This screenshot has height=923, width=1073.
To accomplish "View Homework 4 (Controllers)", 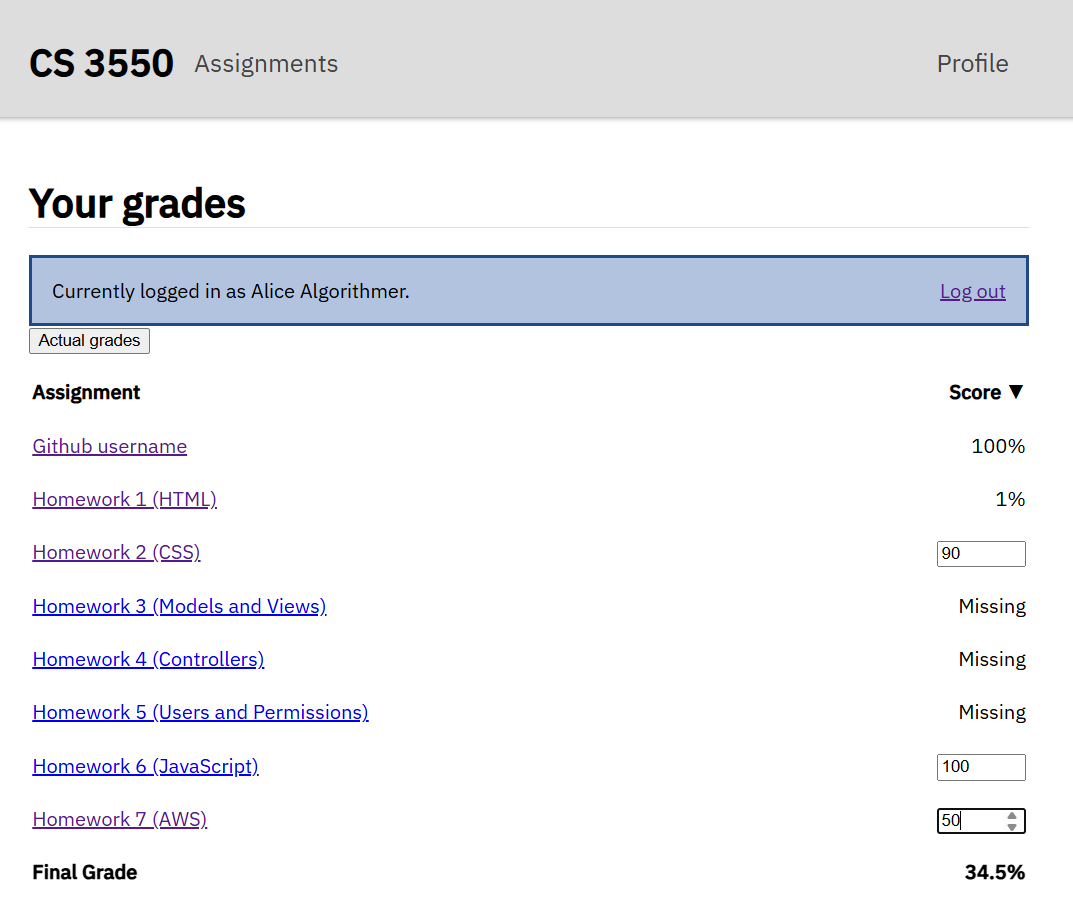I will click(148, 659).
